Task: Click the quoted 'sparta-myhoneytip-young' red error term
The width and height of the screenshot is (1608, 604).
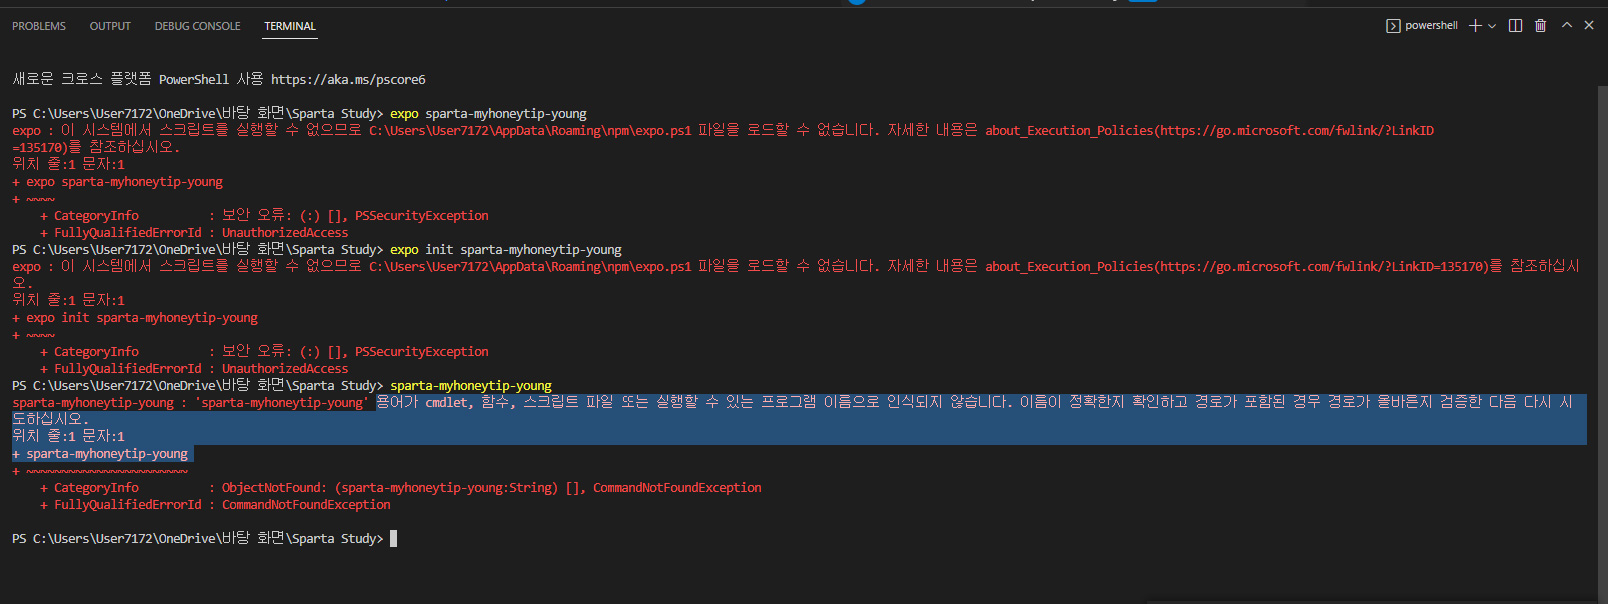Action: (x=282, y=403)
